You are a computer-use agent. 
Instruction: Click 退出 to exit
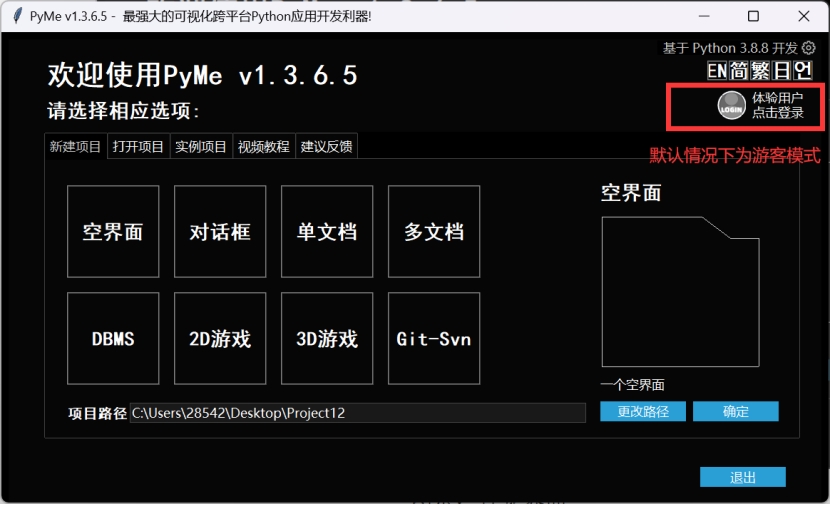[x=743, y=477]
